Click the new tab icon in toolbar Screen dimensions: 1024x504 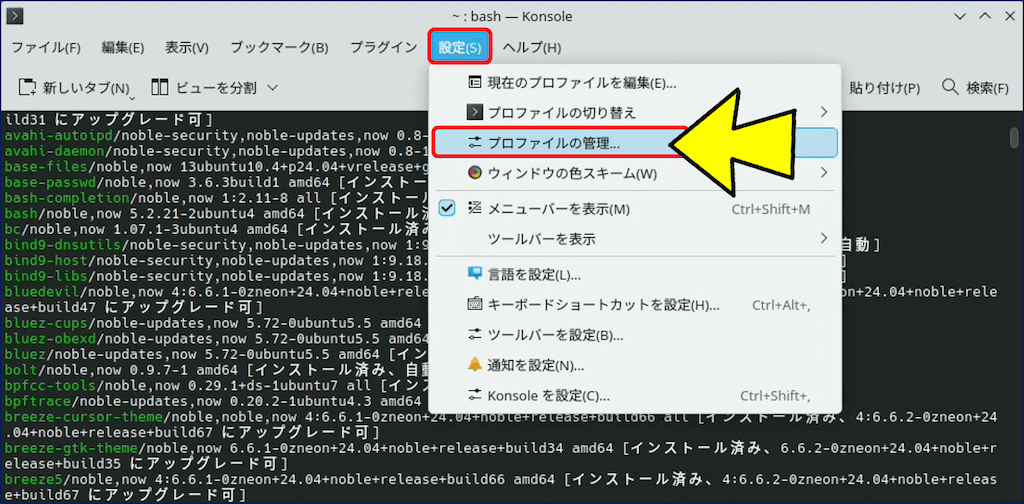pos(28,88)
